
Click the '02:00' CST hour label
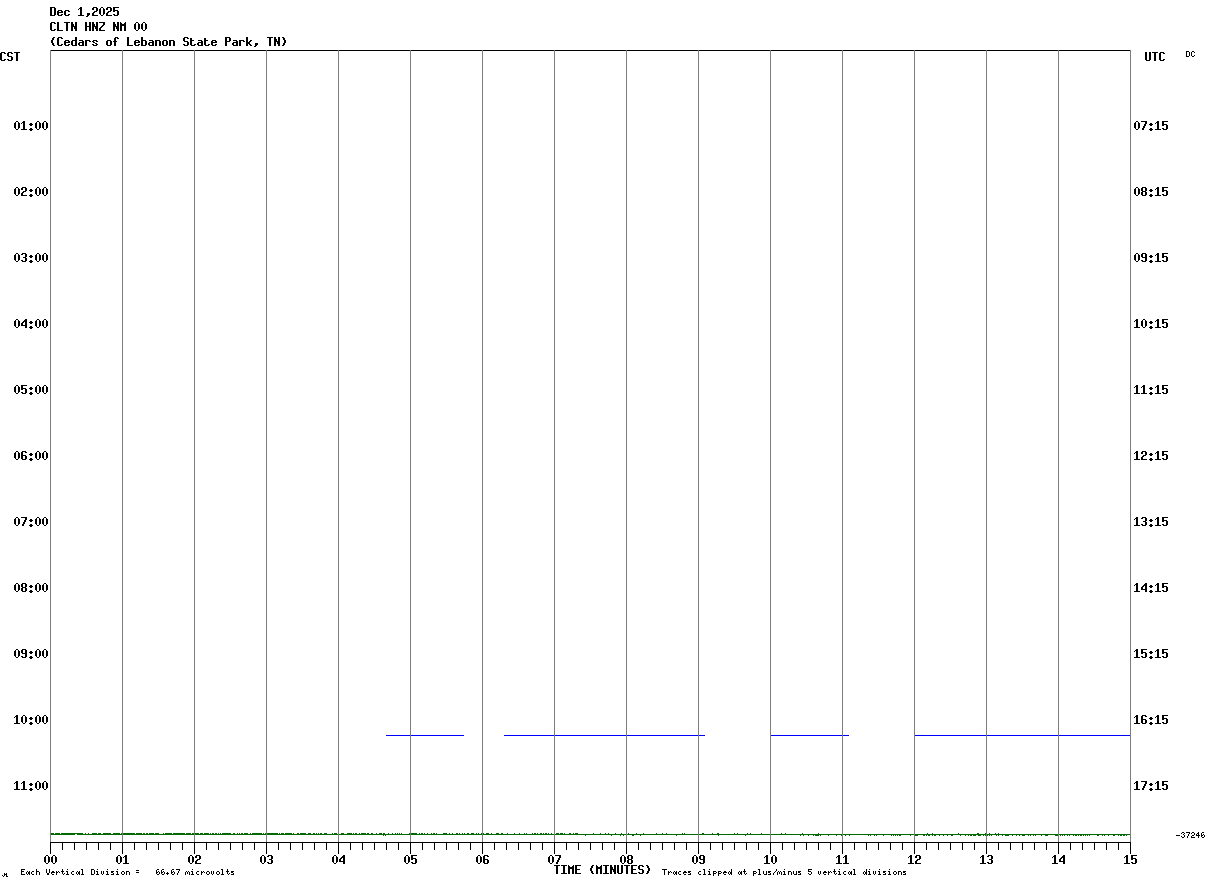pos(31,192)
